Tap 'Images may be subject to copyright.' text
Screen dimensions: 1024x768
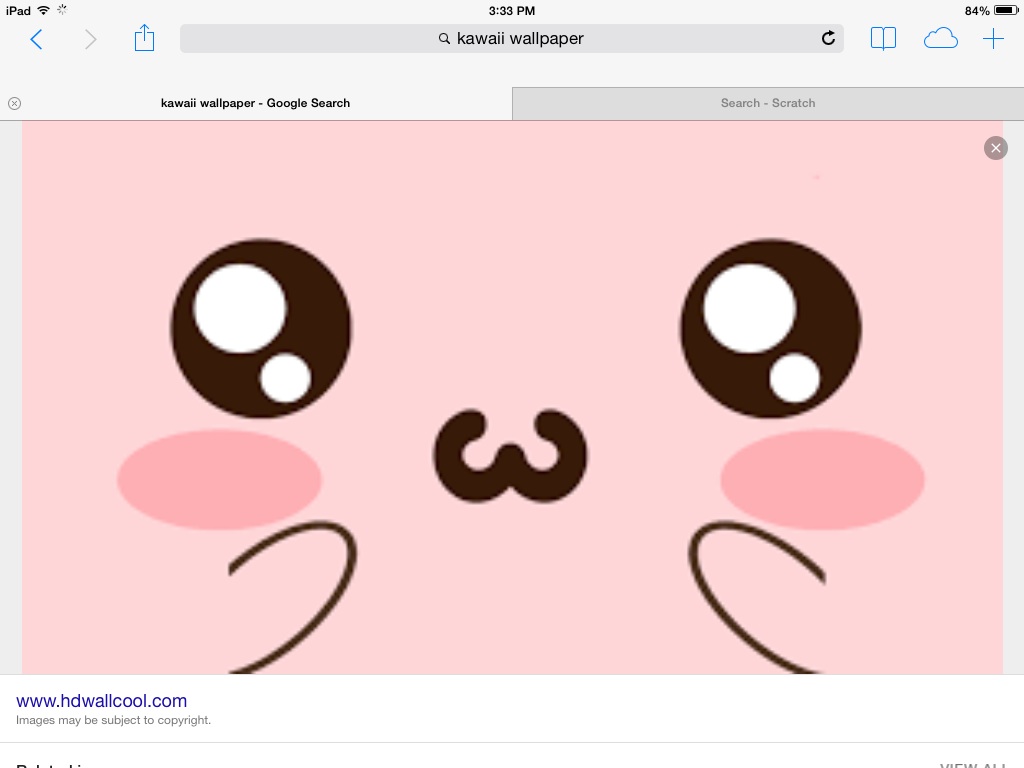pyautogui.click(x=113, y=720)
